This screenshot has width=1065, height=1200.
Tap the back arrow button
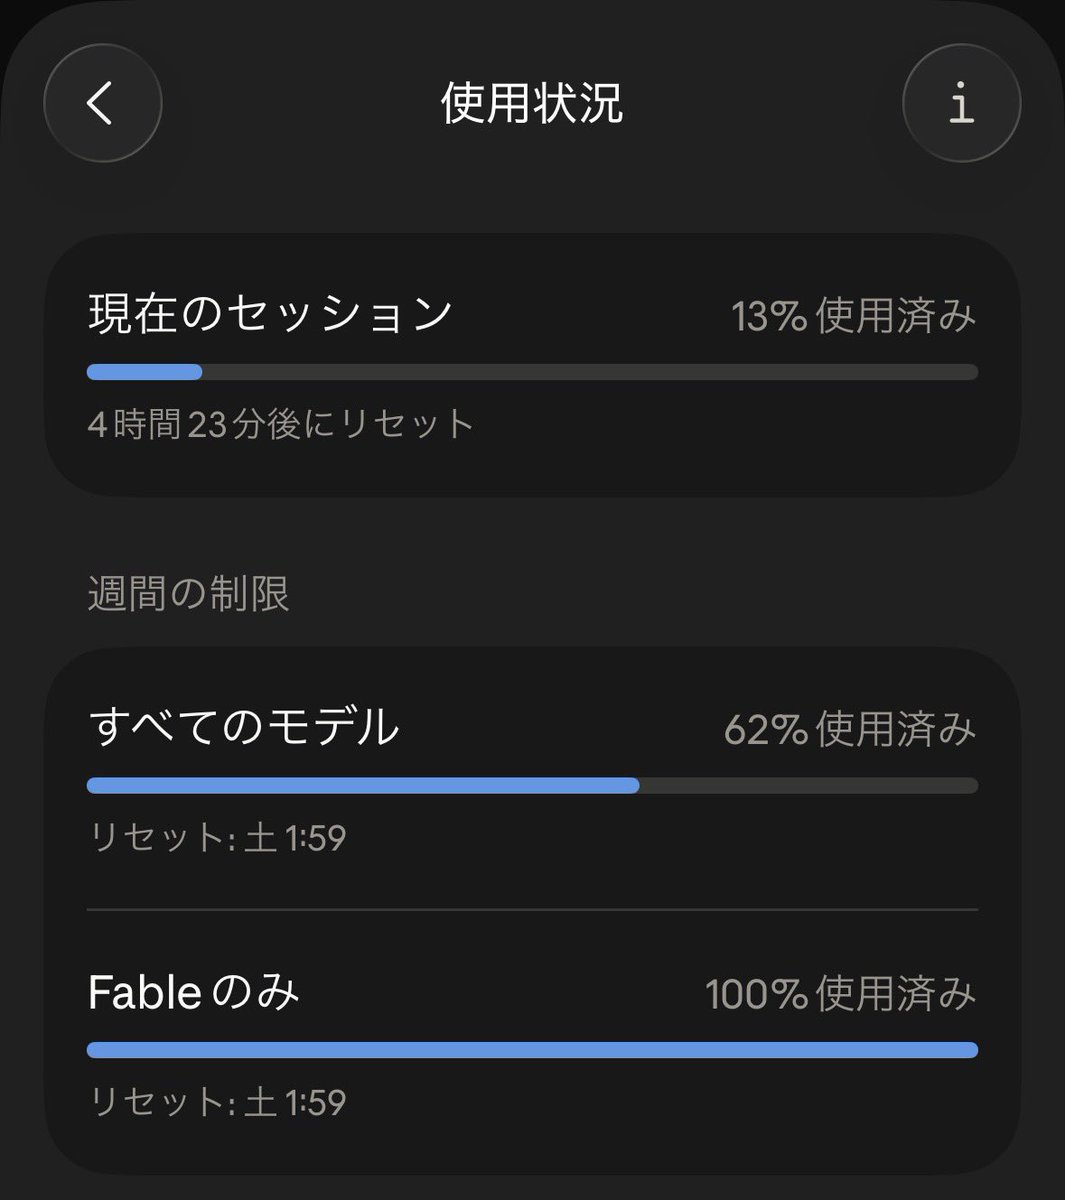103,103
